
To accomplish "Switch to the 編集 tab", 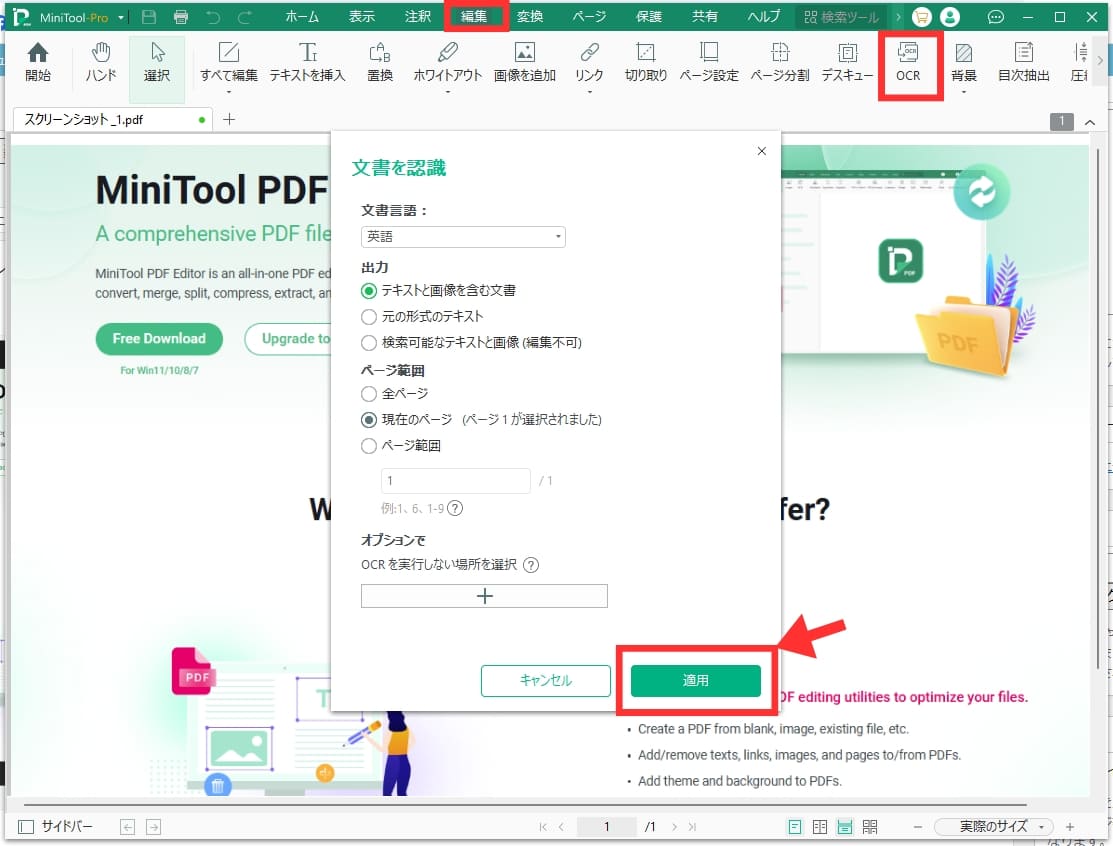I will click(474, 16).
